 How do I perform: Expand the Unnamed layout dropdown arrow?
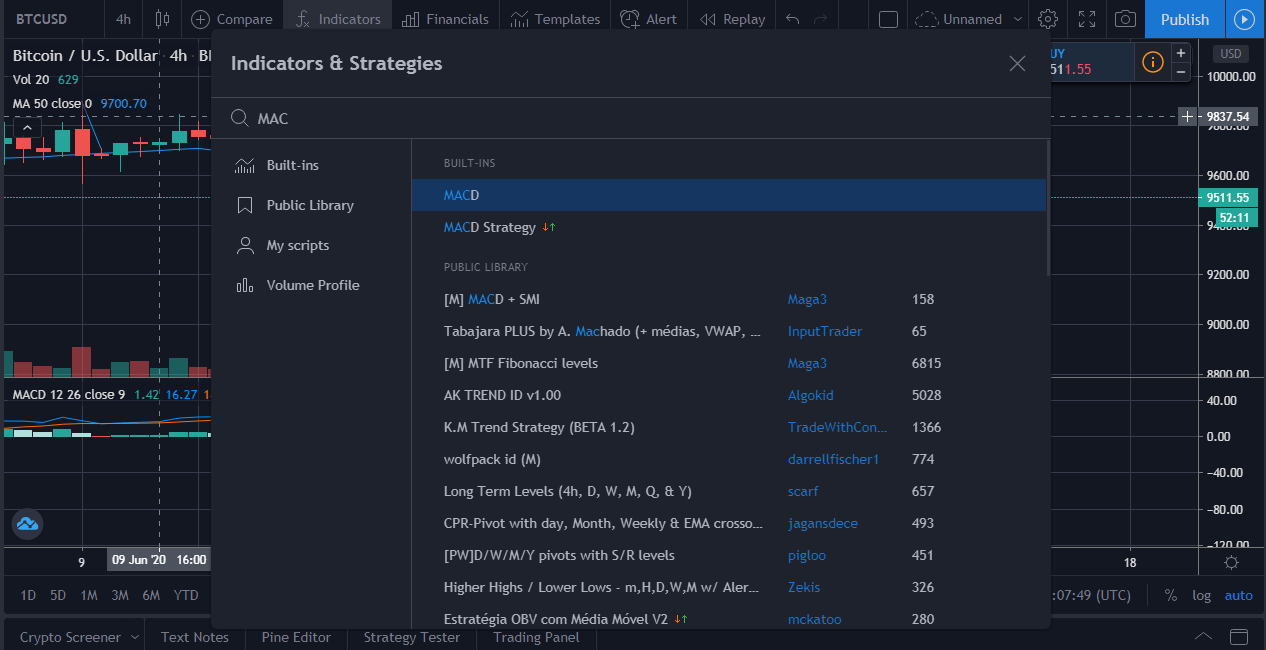point(1018,19)
